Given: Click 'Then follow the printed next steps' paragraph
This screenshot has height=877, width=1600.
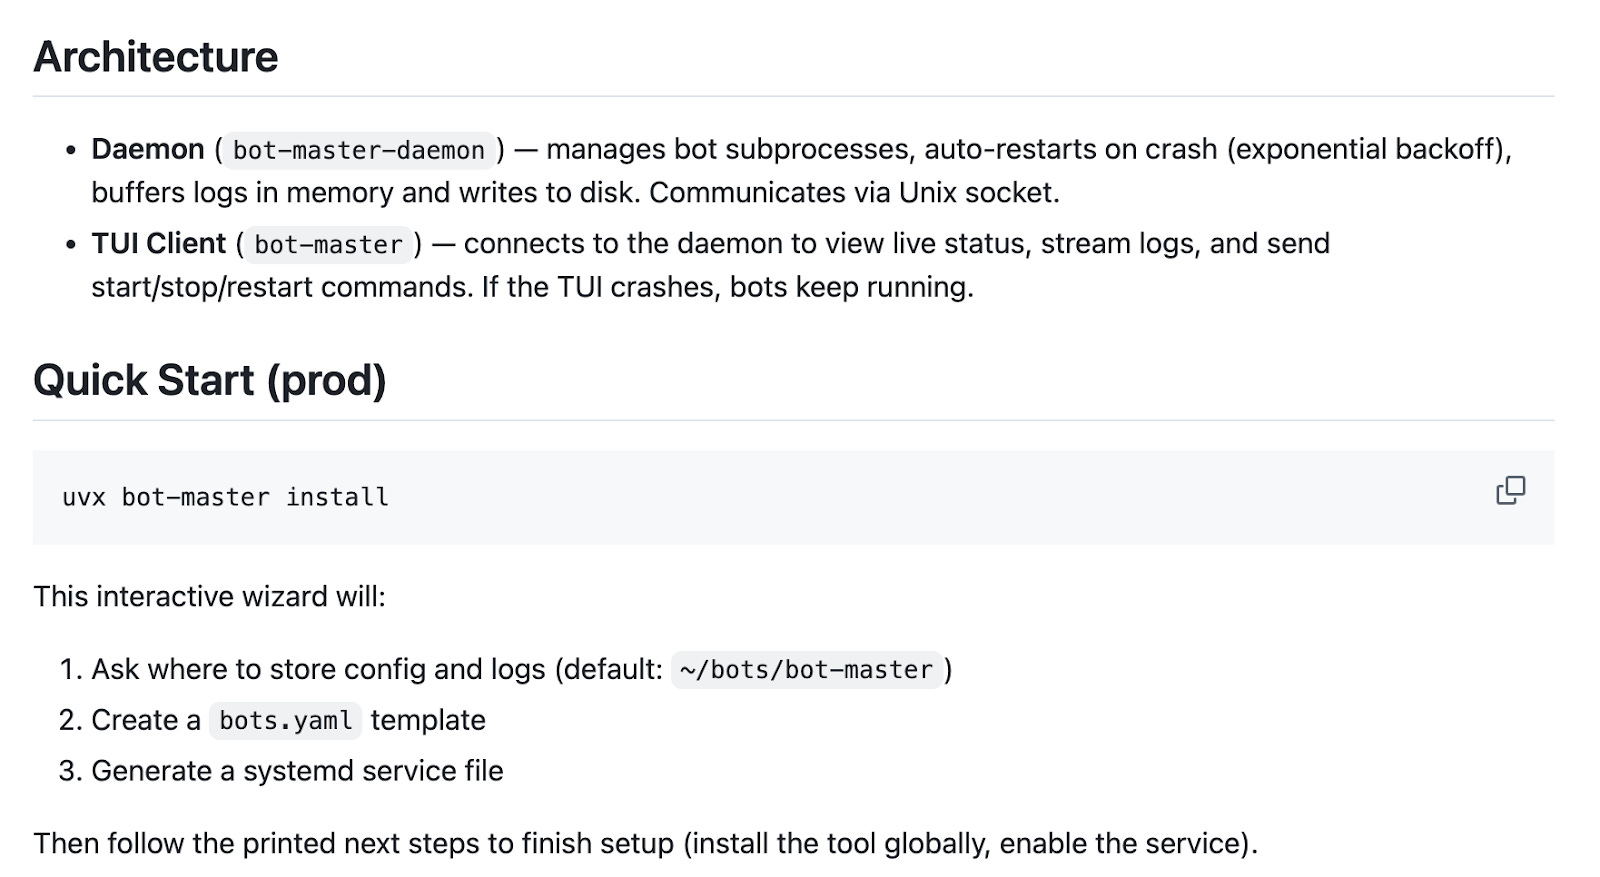Looking at the screenshot, I should [x=646, y=843].
